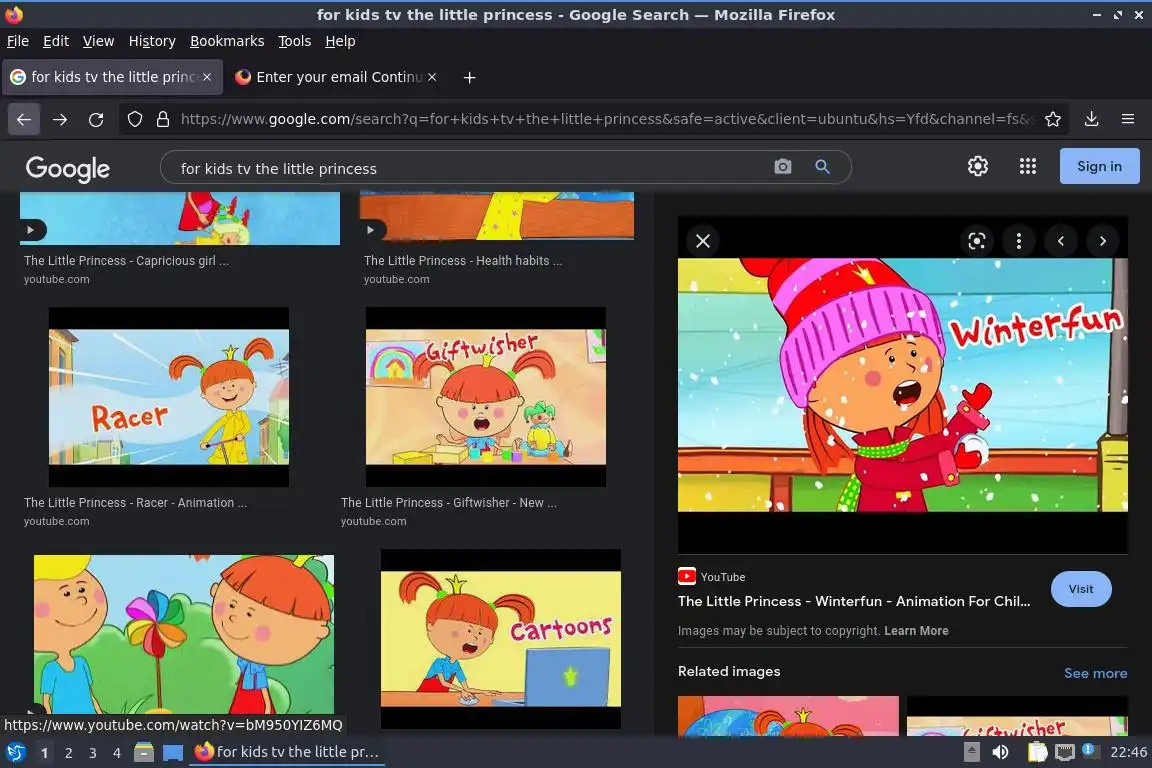Image resolution: width=1152 pixels, height=768 pixels.
Task: Open the File menu
Action: coord(18,41)
